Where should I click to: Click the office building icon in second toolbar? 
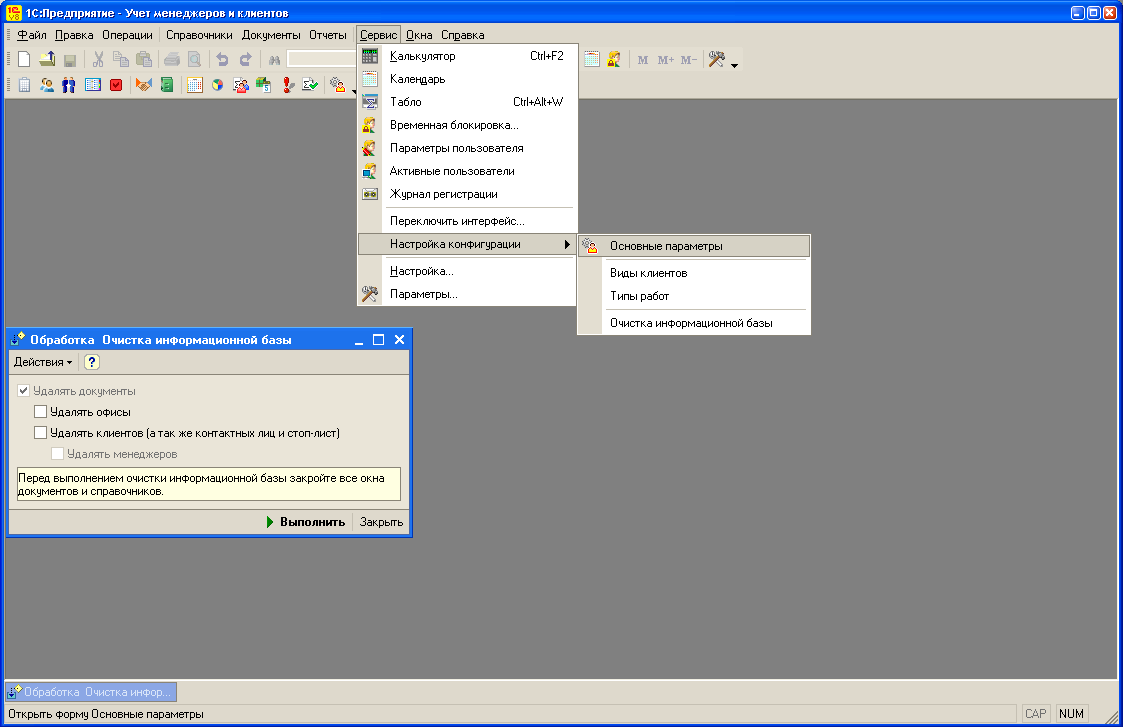[24, 85]
